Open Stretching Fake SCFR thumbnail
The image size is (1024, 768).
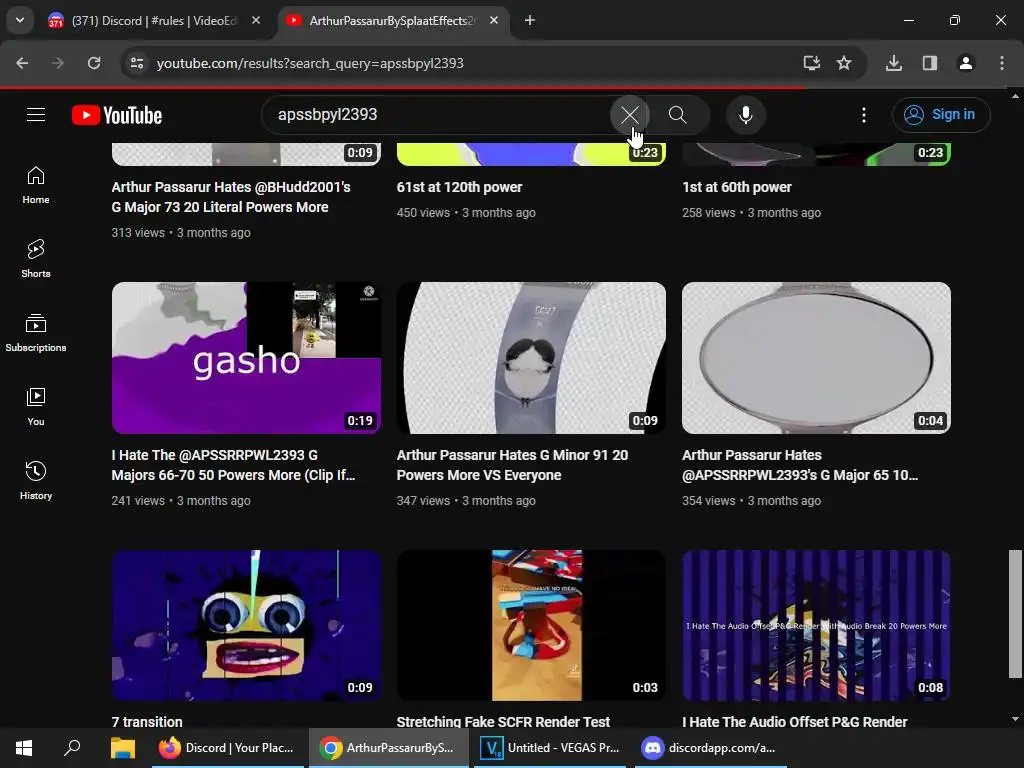click(531, 626)
